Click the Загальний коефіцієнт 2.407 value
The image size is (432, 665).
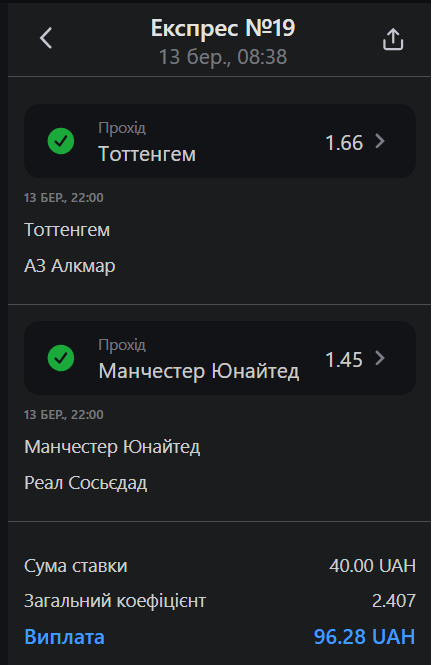coord(394,601)
